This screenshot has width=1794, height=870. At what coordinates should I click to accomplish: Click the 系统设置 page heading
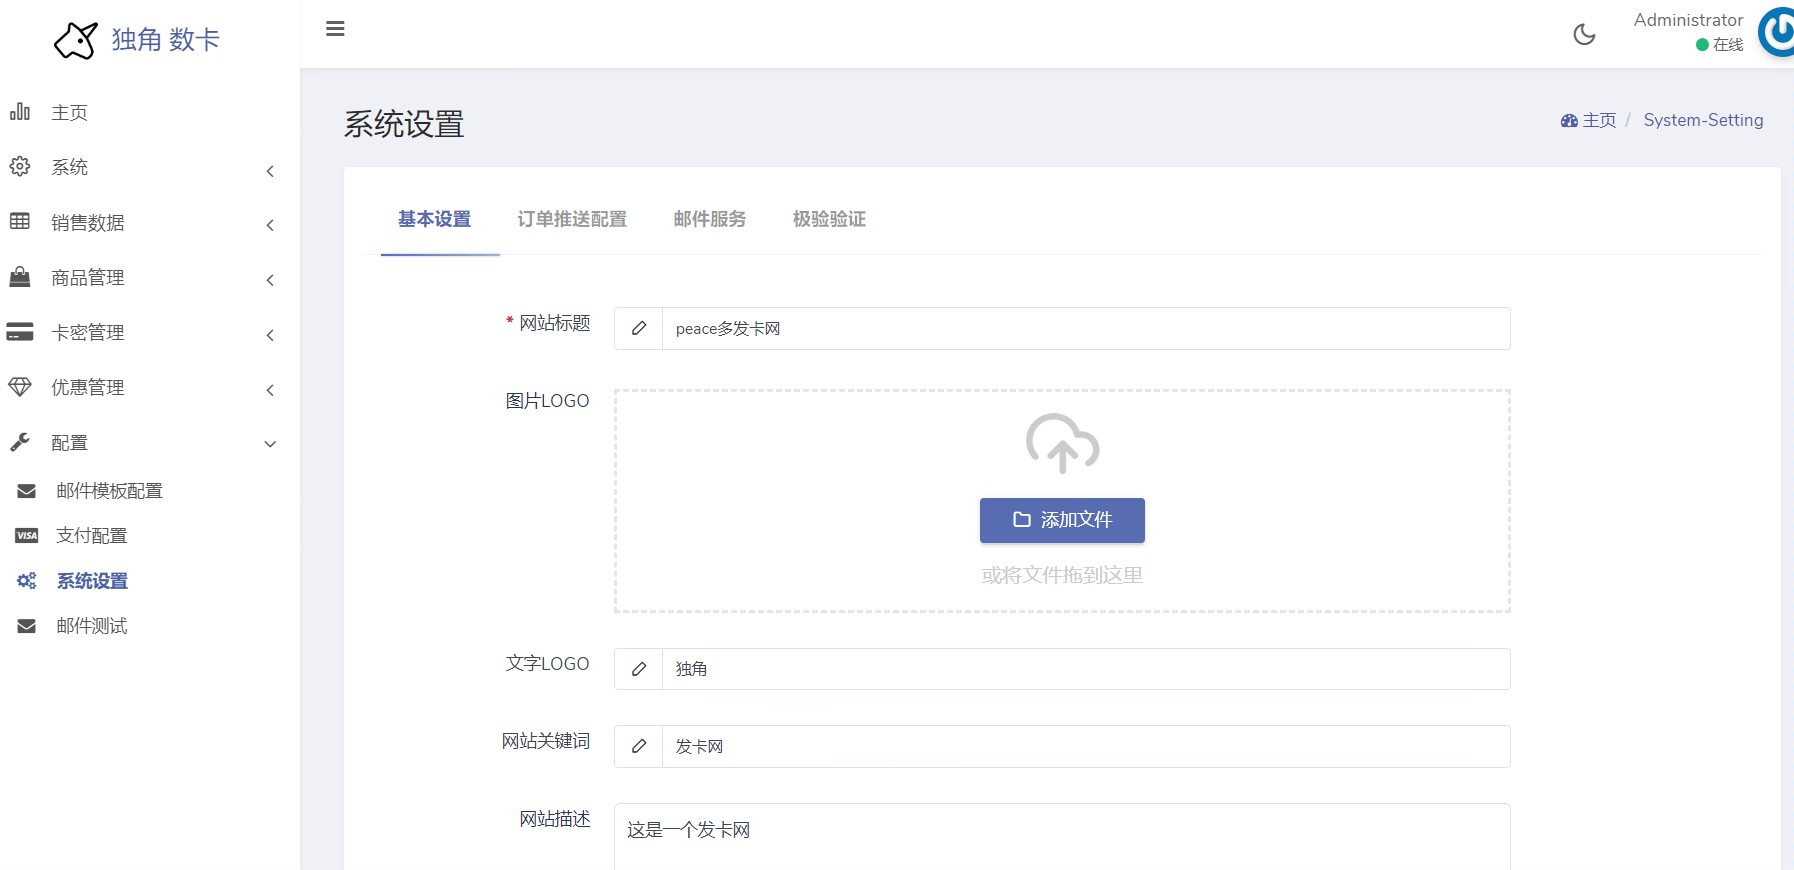pyautogui.click(x=404, y=124)
